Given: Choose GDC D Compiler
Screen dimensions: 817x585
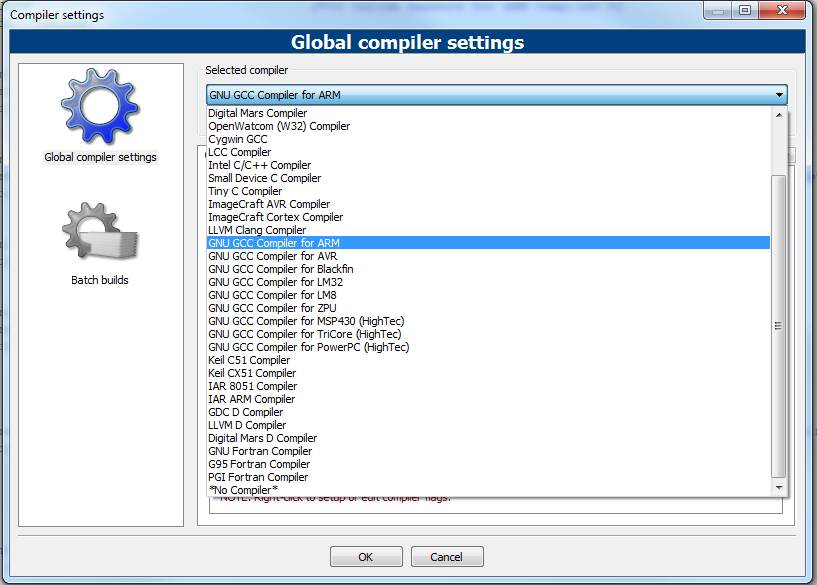Looking at the screenshot, I should point(488,413).
